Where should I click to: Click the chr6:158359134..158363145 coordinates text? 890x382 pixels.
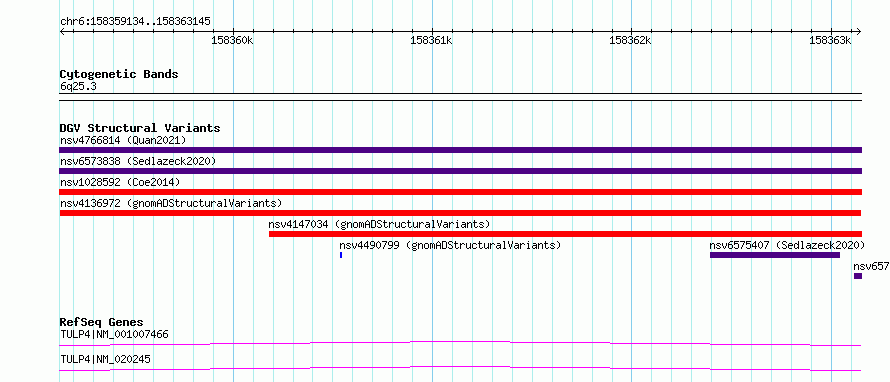pyautogui.click(x=135, y=21)
